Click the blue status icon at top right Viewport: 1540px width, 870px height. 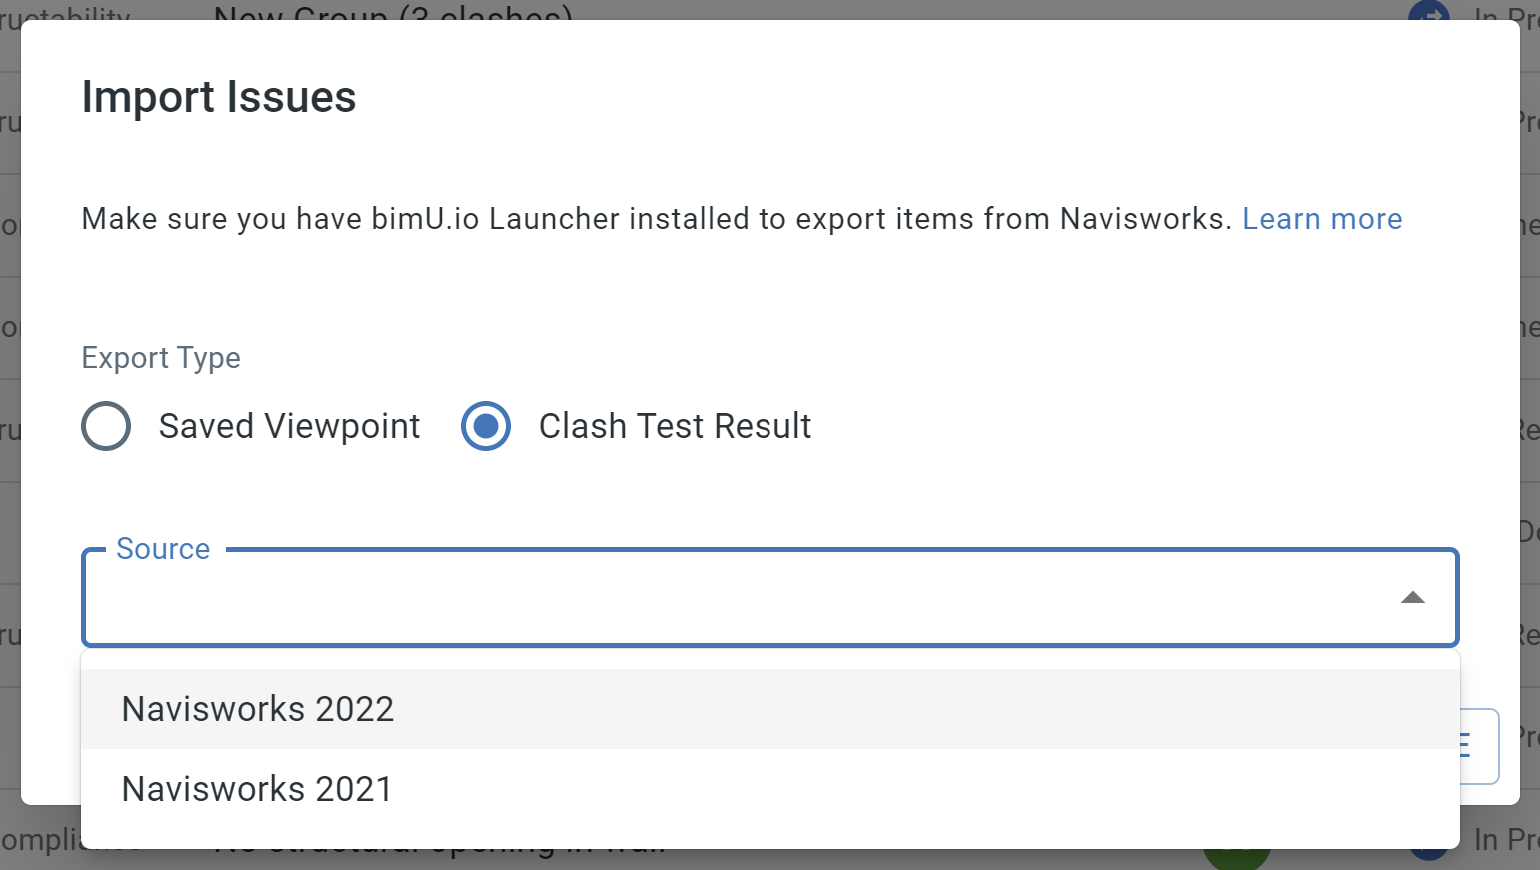1429,11
